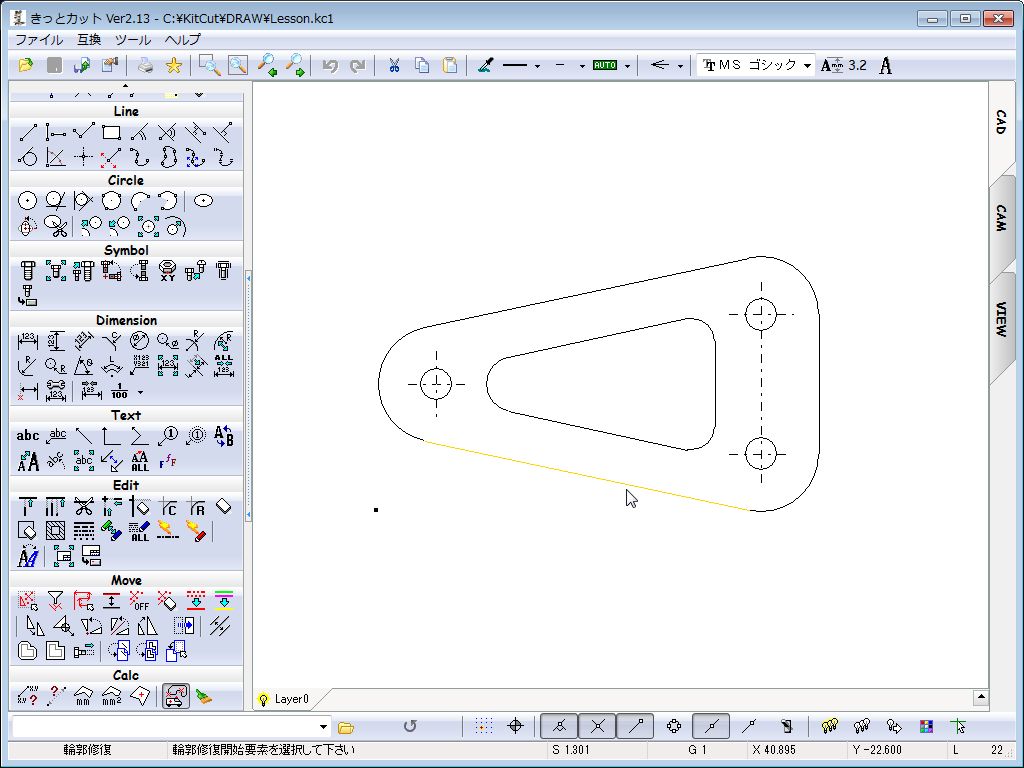1024x768 pixels.
Task: Select the rectangle drawing tool
Action: [x=112, y=133]
